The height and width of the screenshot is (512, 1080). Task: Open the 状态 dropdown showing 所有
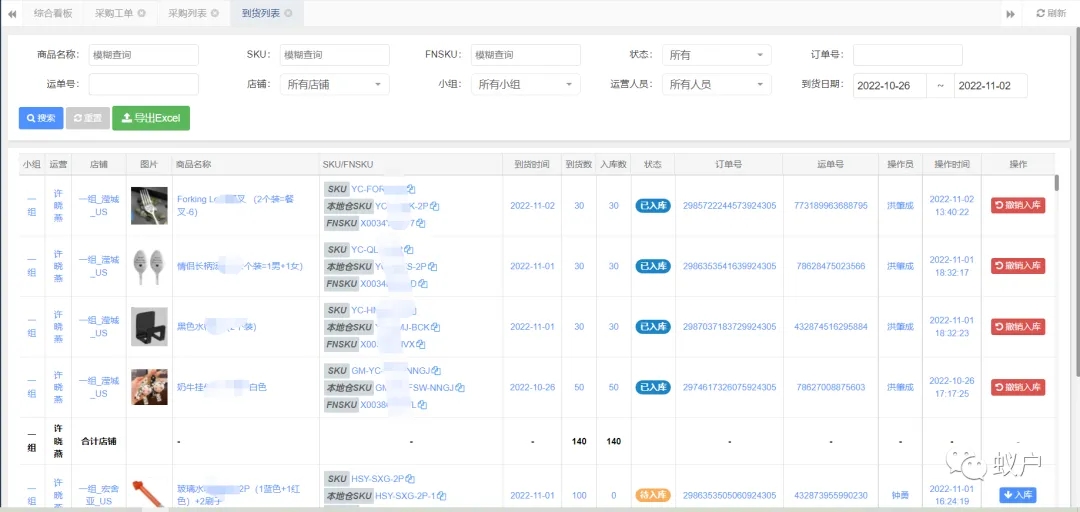click(x=716, y=55)
